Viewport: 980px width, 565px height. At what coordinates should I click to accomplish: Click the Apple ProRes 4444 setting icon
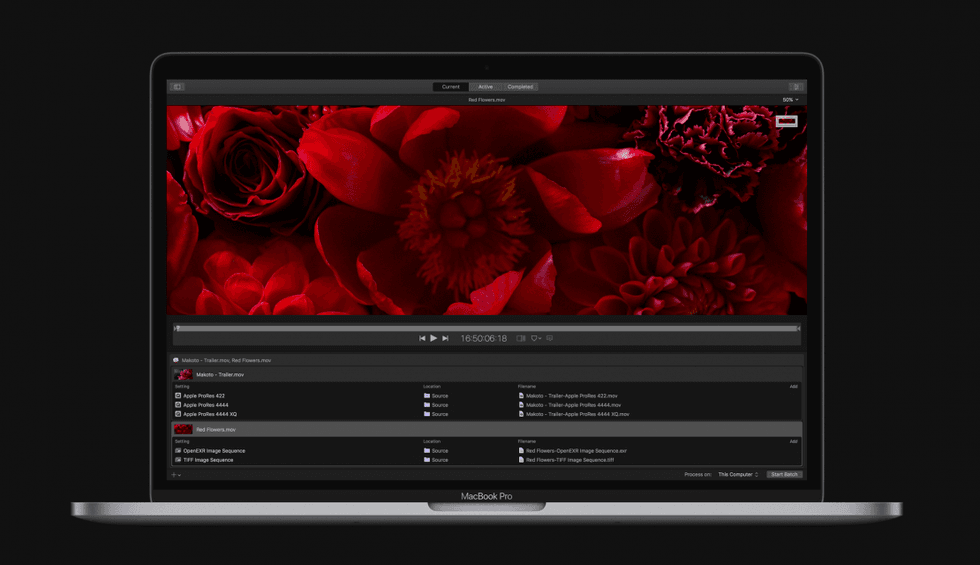178,405
